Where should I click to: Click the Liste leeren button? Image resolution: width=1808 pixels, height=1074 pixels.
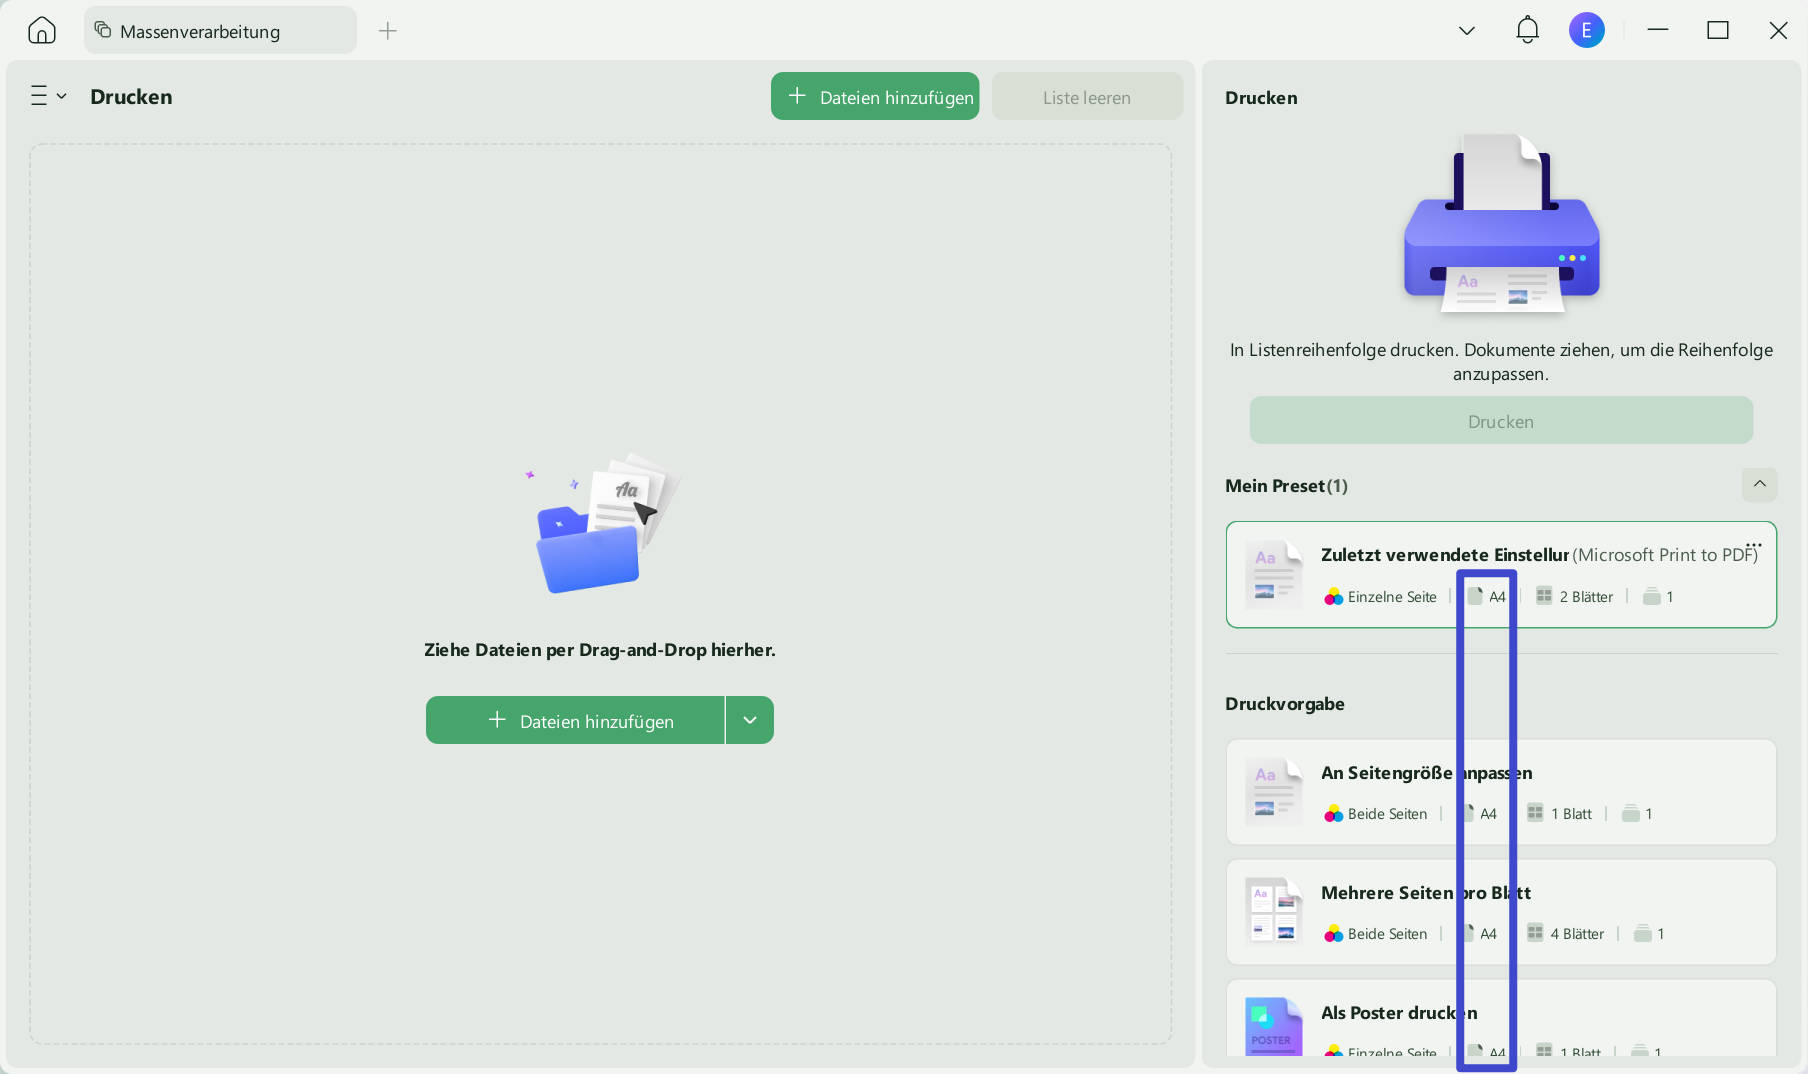[1087, 96]
